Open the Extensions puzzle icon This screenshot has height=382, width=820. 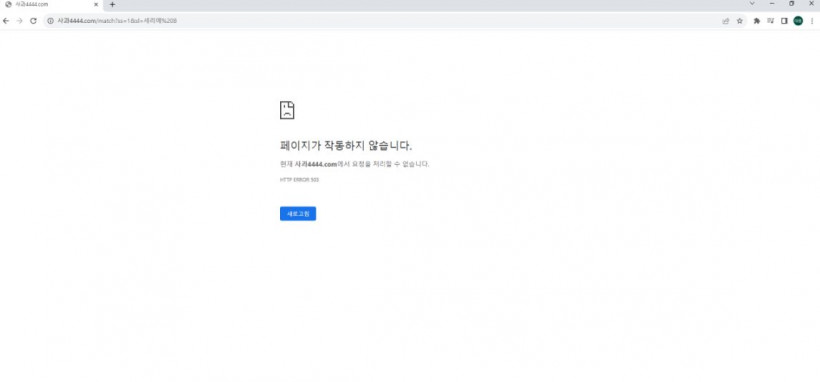(x=756, y=21)
